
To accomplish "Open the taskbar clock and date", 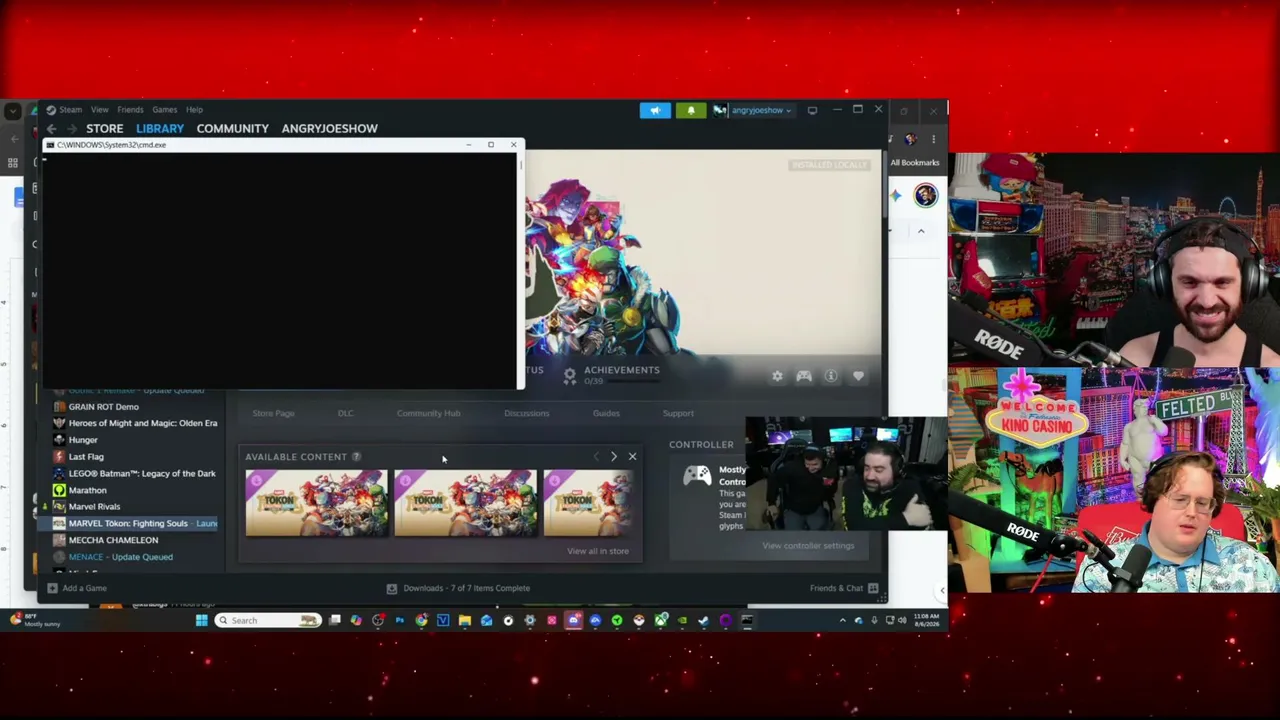I will (x=926, y=620).
